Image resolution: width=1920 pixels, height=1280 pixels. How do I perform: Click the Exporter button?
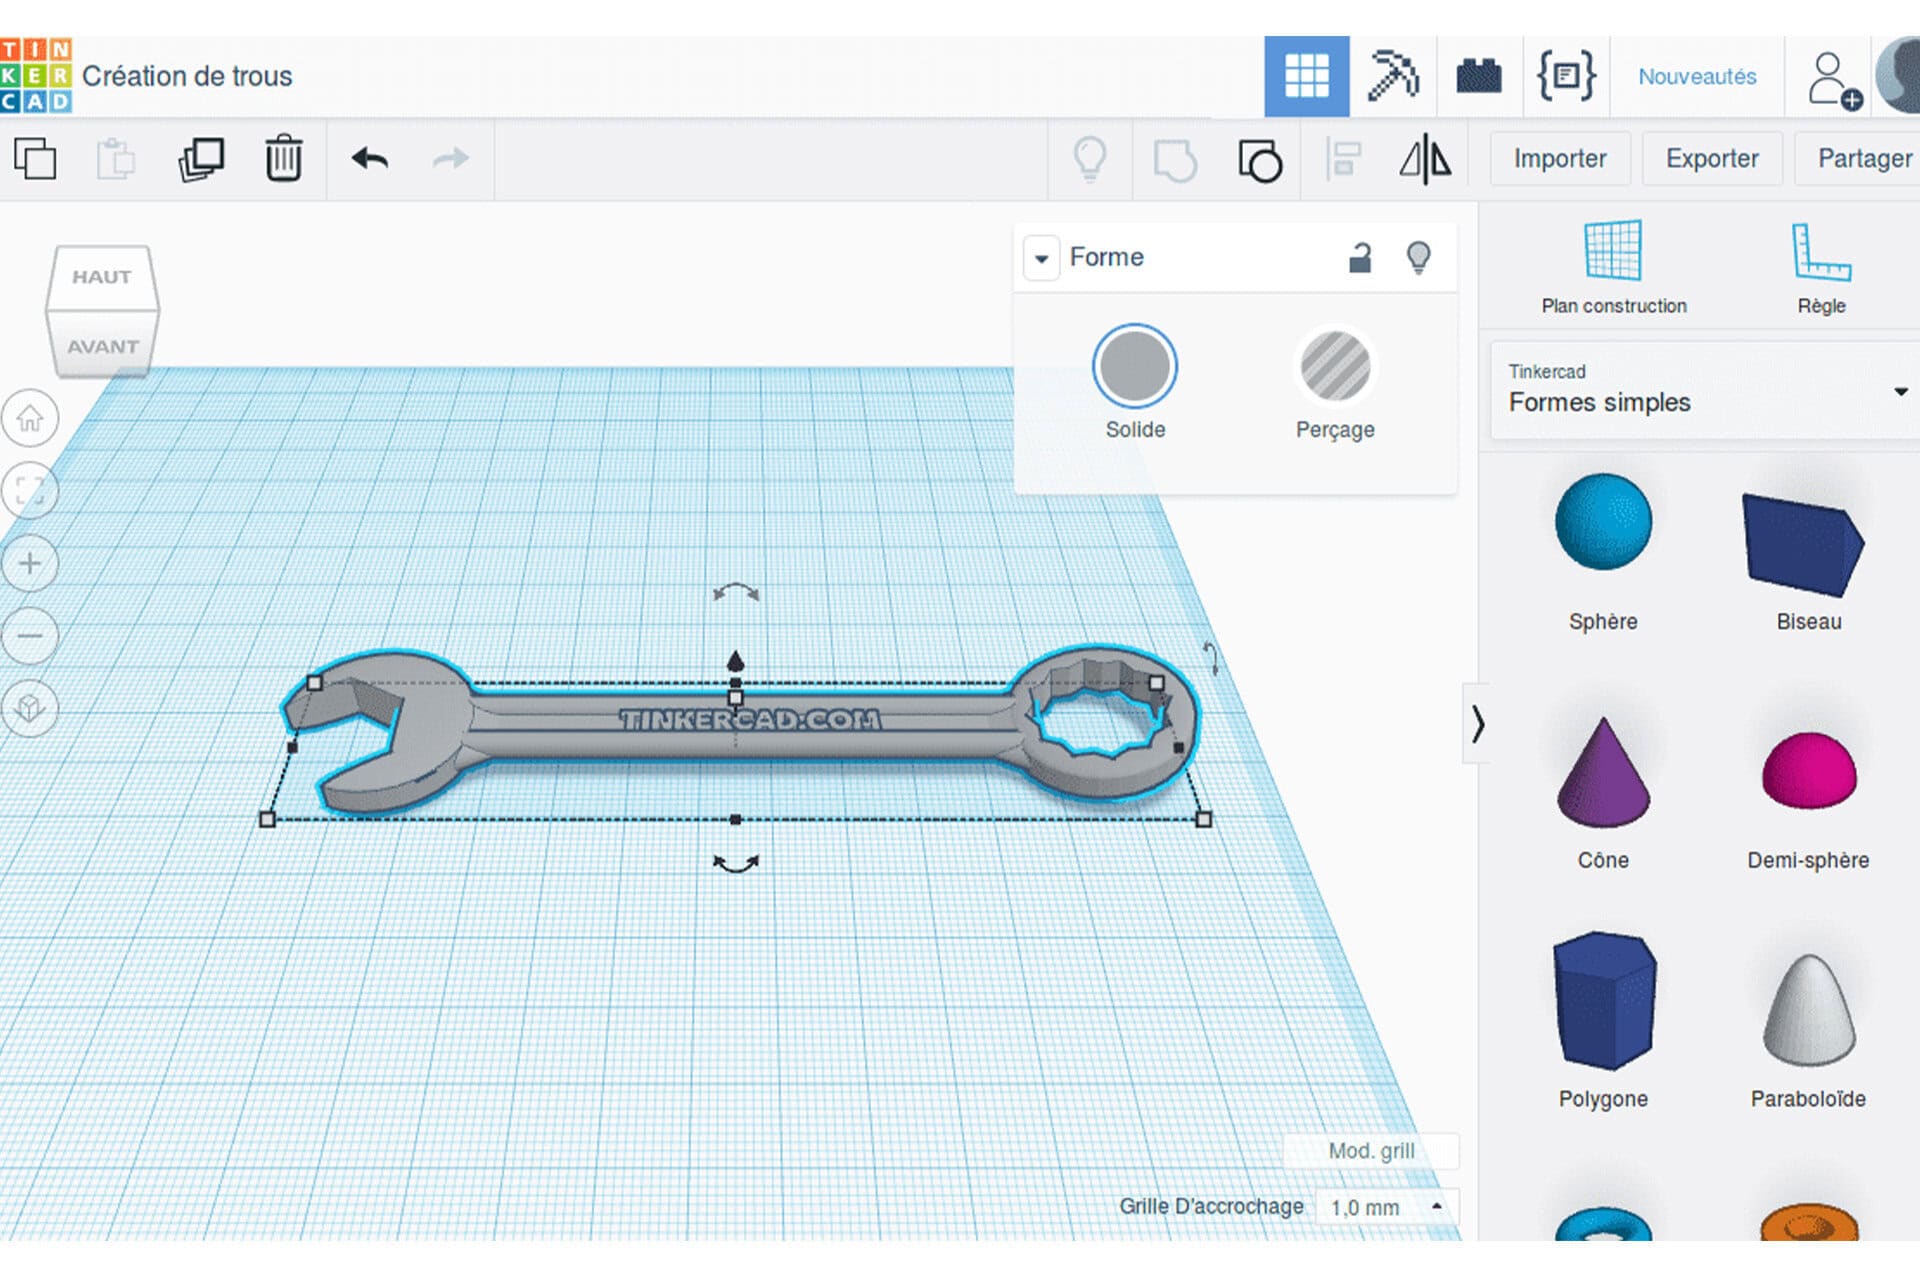coord(1711,158)
